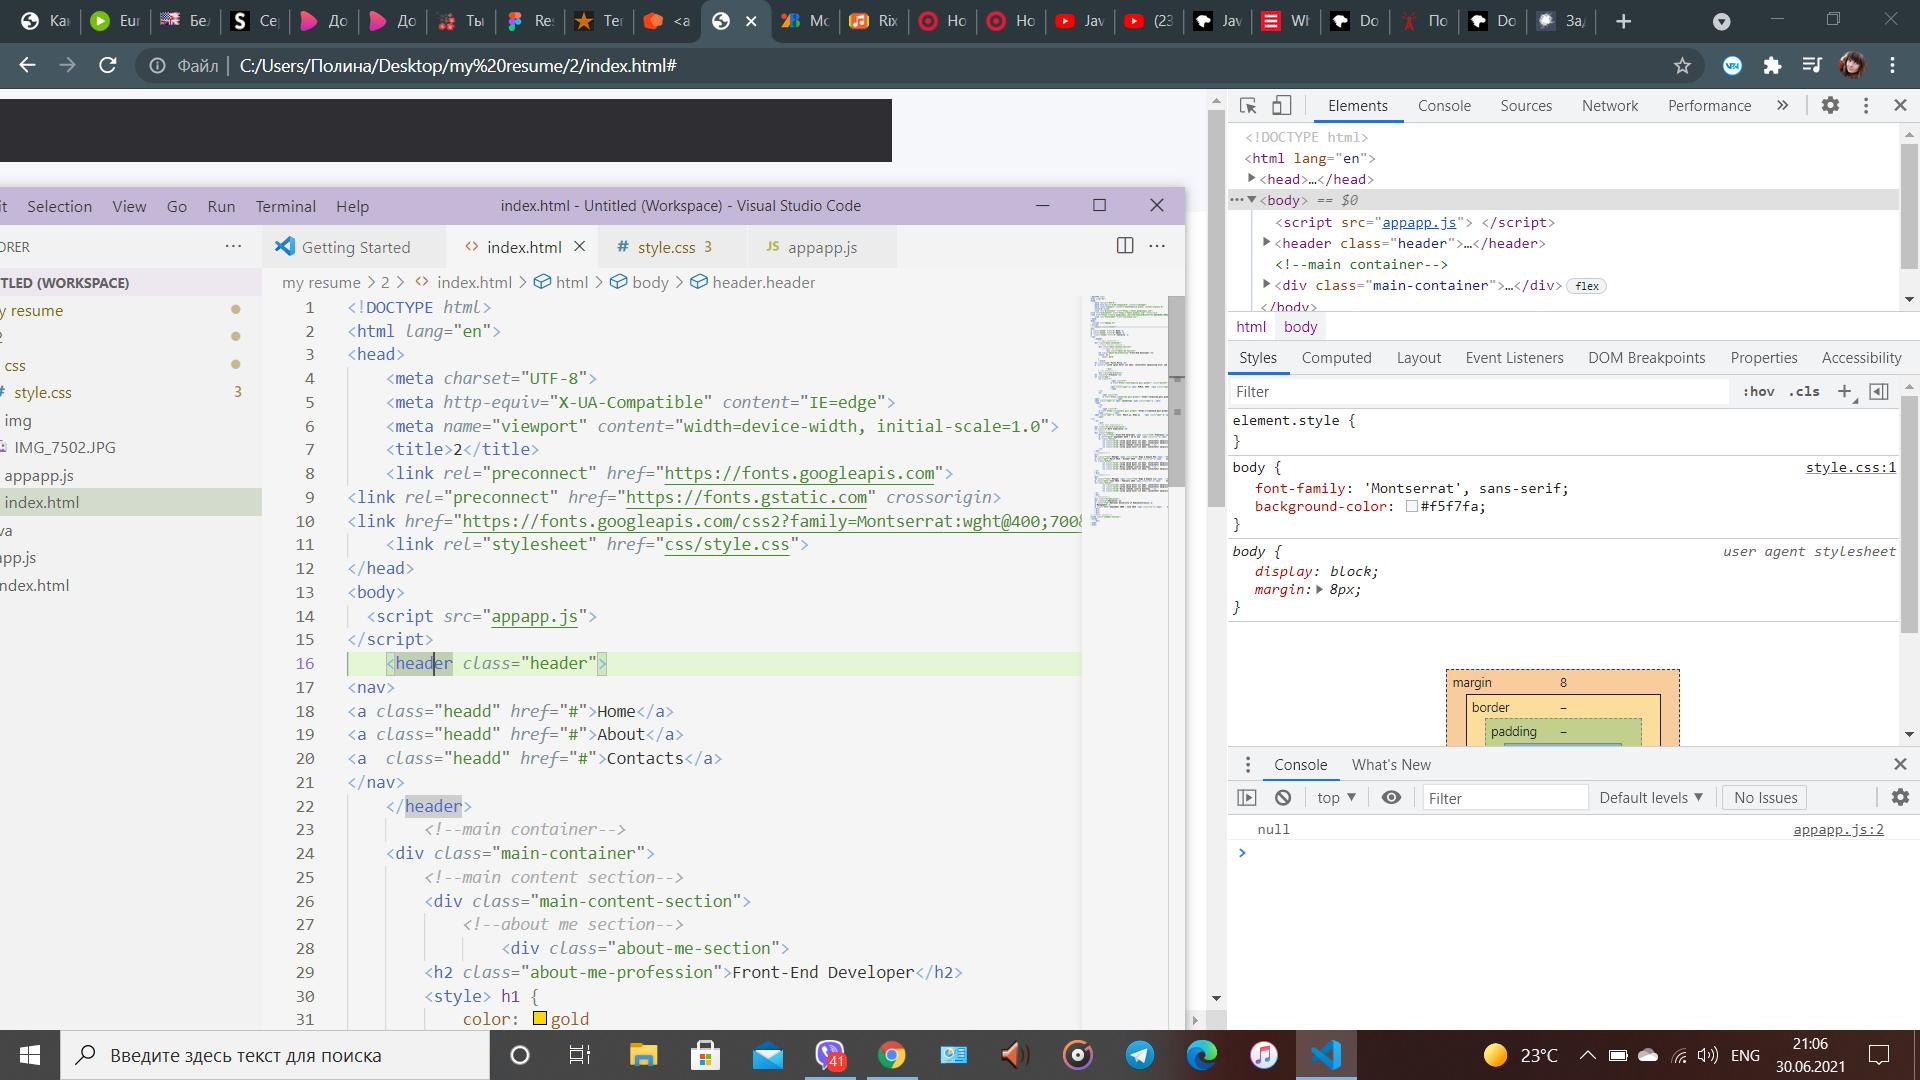Open the console drawer three-dot menu
This screenshot has height=1080, width=1920.
pyautogui.click(x=1247, y=765)
